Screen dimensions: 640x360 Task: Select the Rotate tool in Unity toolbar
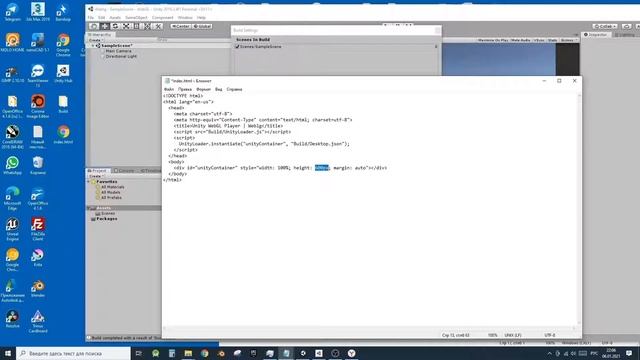[115, 26]
